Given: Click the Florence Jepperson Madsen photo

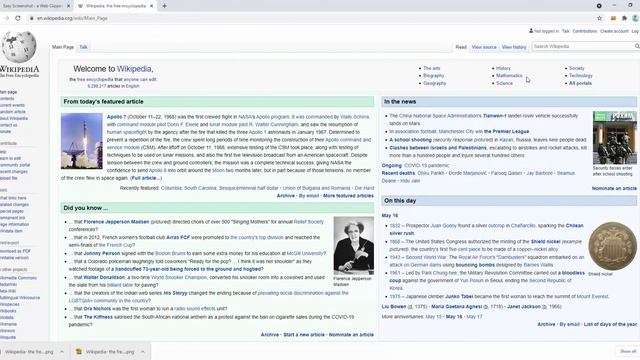Looking at the screenshot, I should (x=353, y=245).
